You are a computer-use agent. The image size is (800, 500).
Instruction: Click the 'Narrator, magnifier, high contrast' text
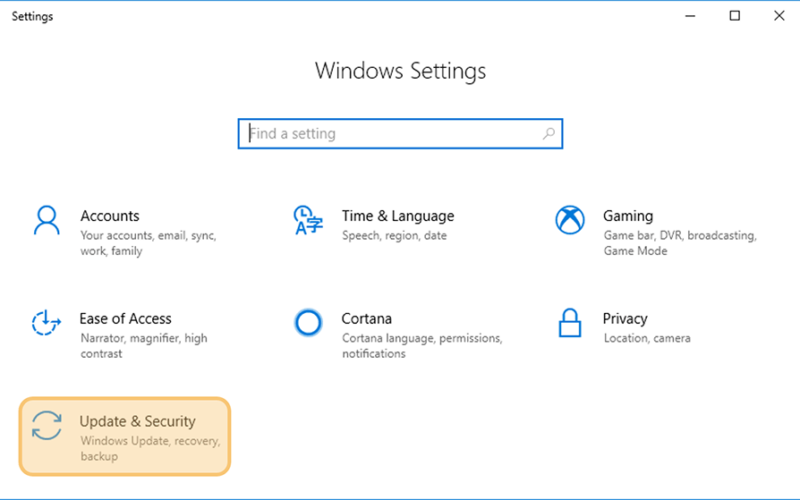(144, 345)
